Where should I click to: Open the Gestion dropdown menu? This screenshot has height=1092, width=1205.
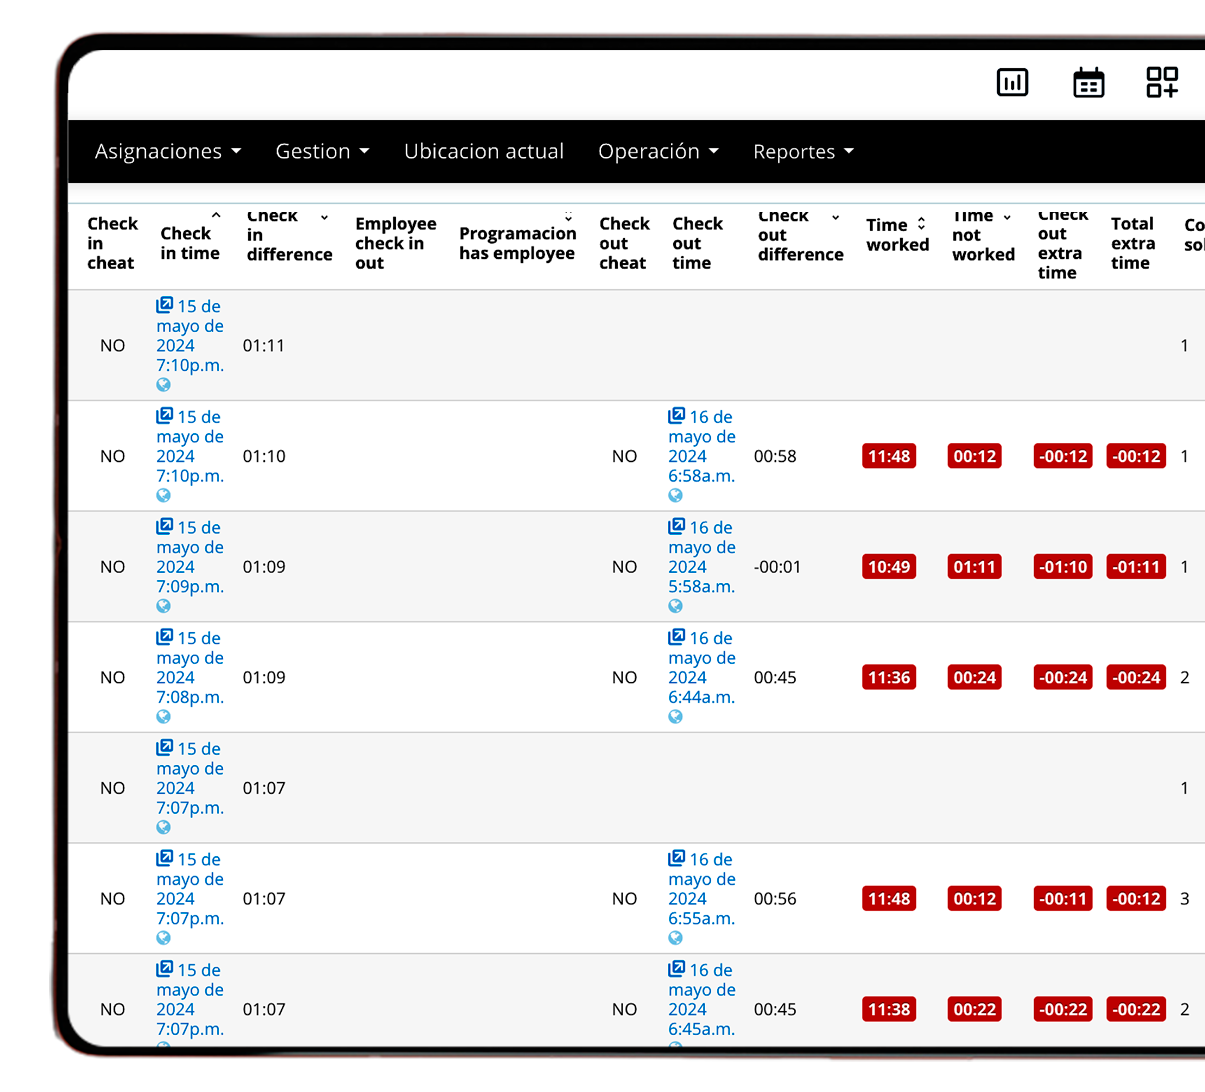click(x=322, y=151)
